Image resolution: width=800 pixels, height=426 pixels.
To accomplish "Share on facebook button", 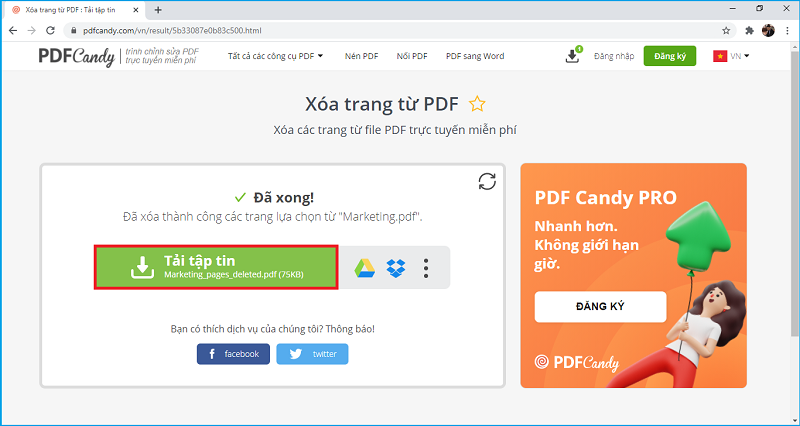I will tap(233, 354).
